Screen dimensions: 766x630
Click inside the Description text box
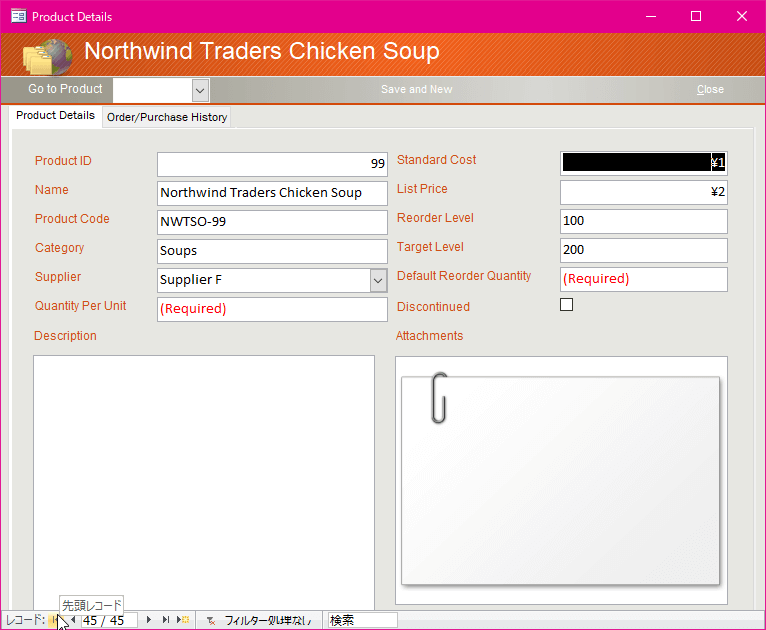click(x=204, y=483)
